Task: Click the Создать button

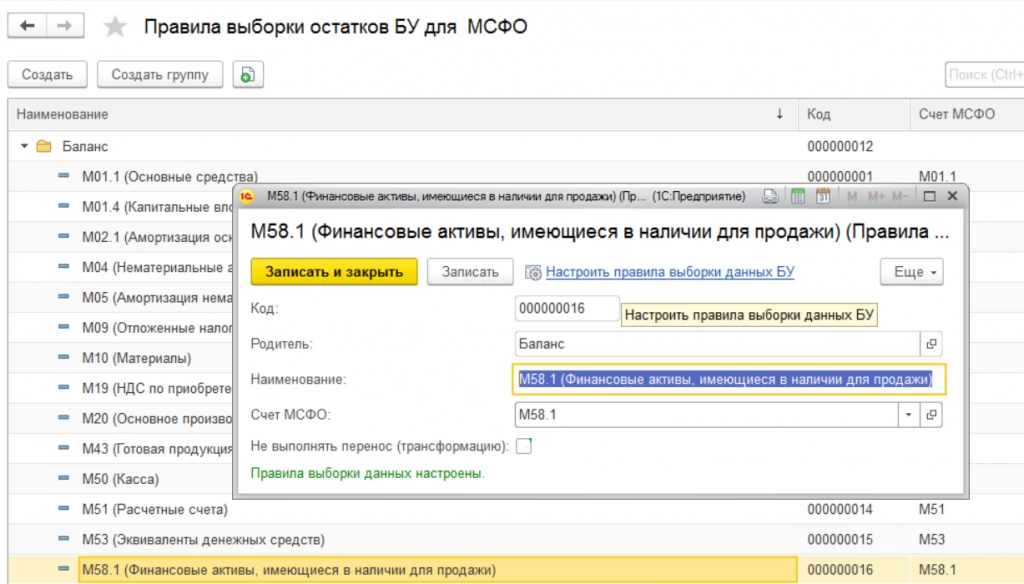Action: pos(47,74)
